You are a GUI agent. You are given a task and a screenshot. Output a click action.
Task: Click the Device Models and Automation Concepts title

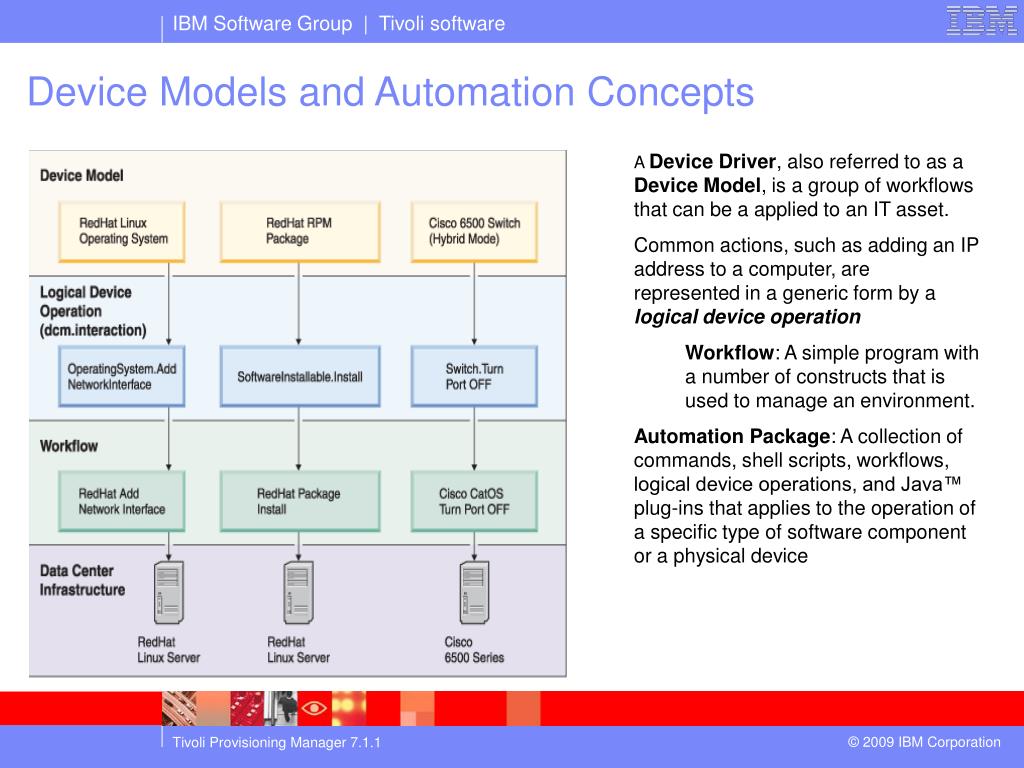coord(391,91)
